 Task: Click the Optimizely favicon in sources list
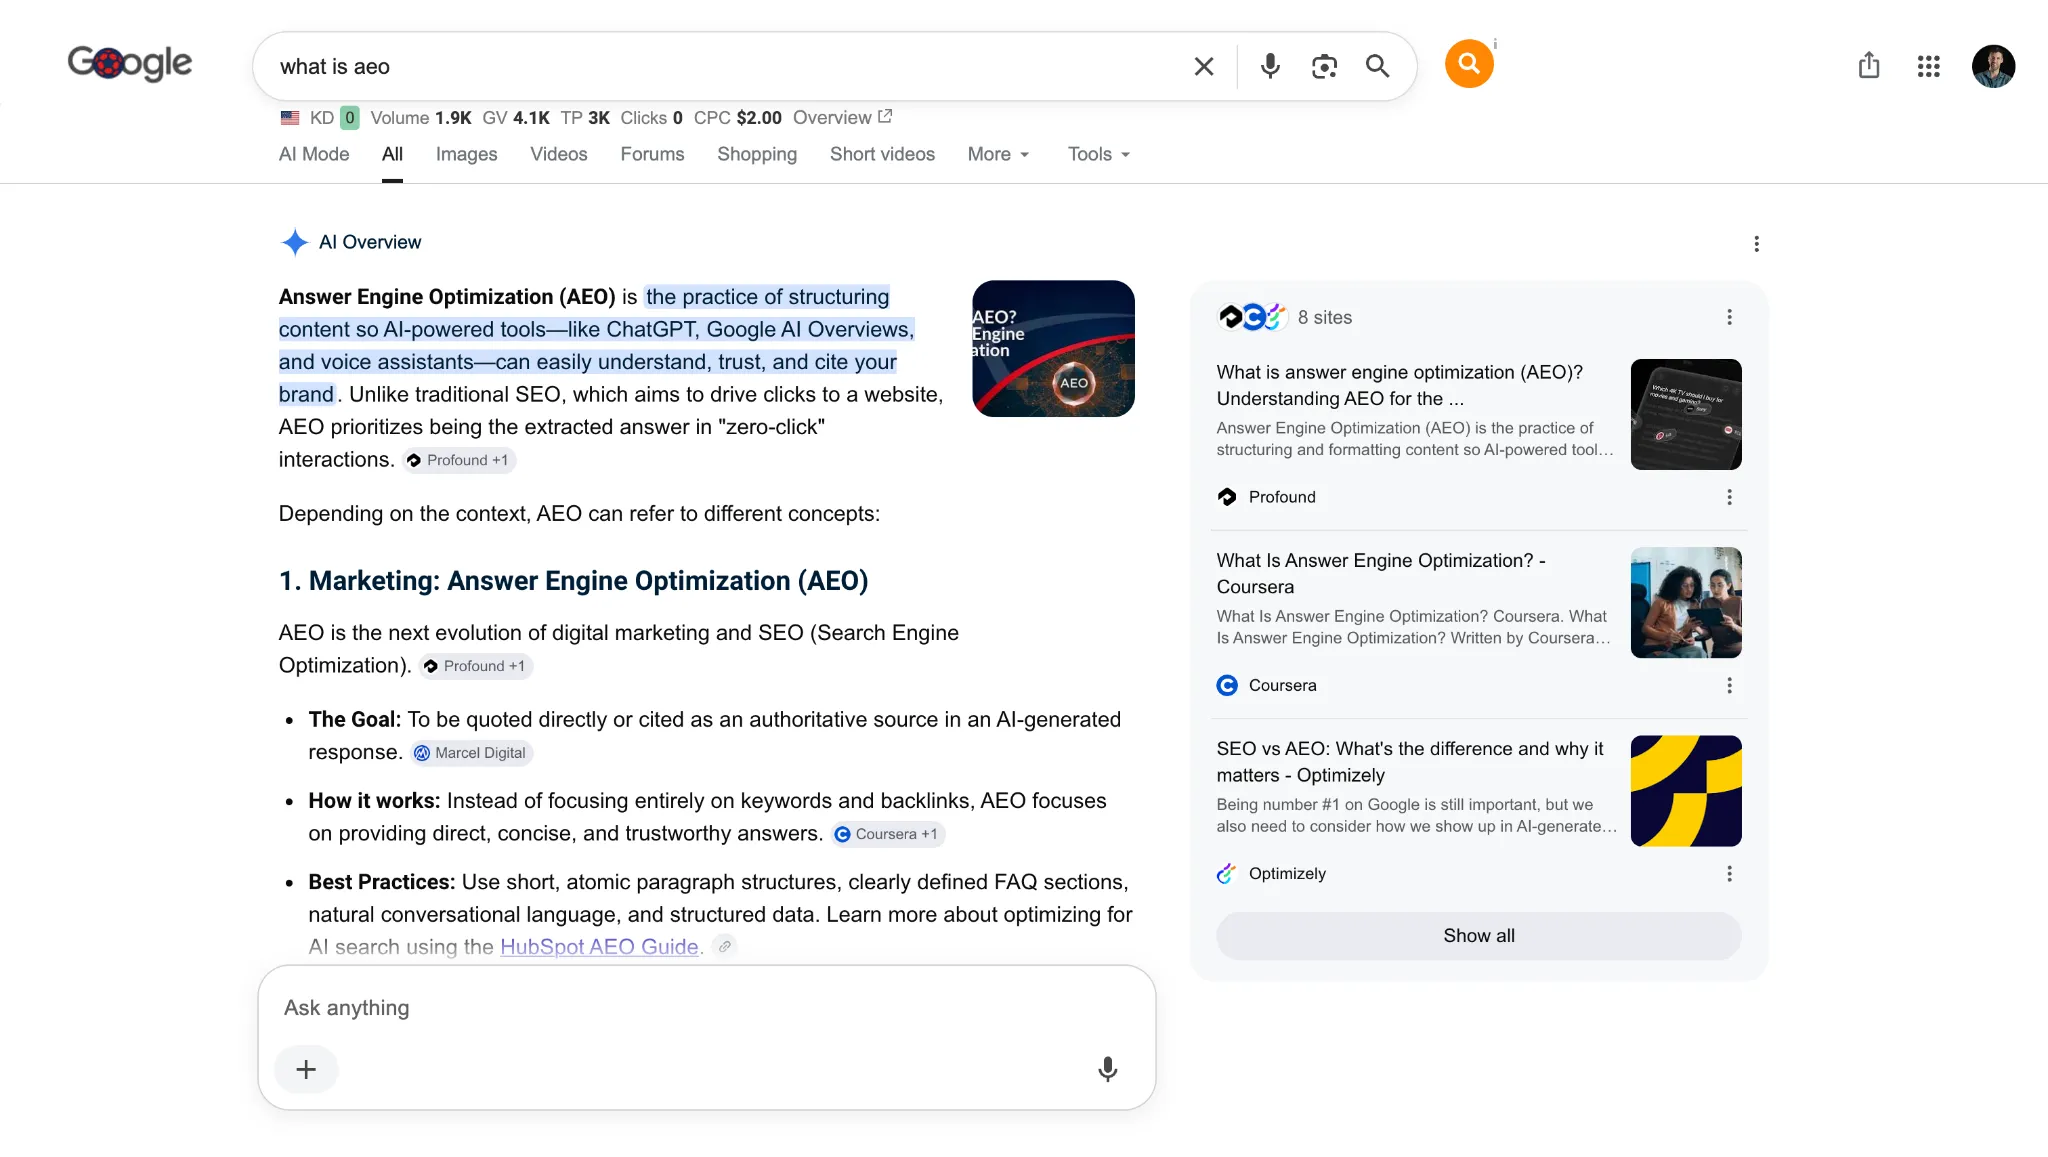[1227, 873]
